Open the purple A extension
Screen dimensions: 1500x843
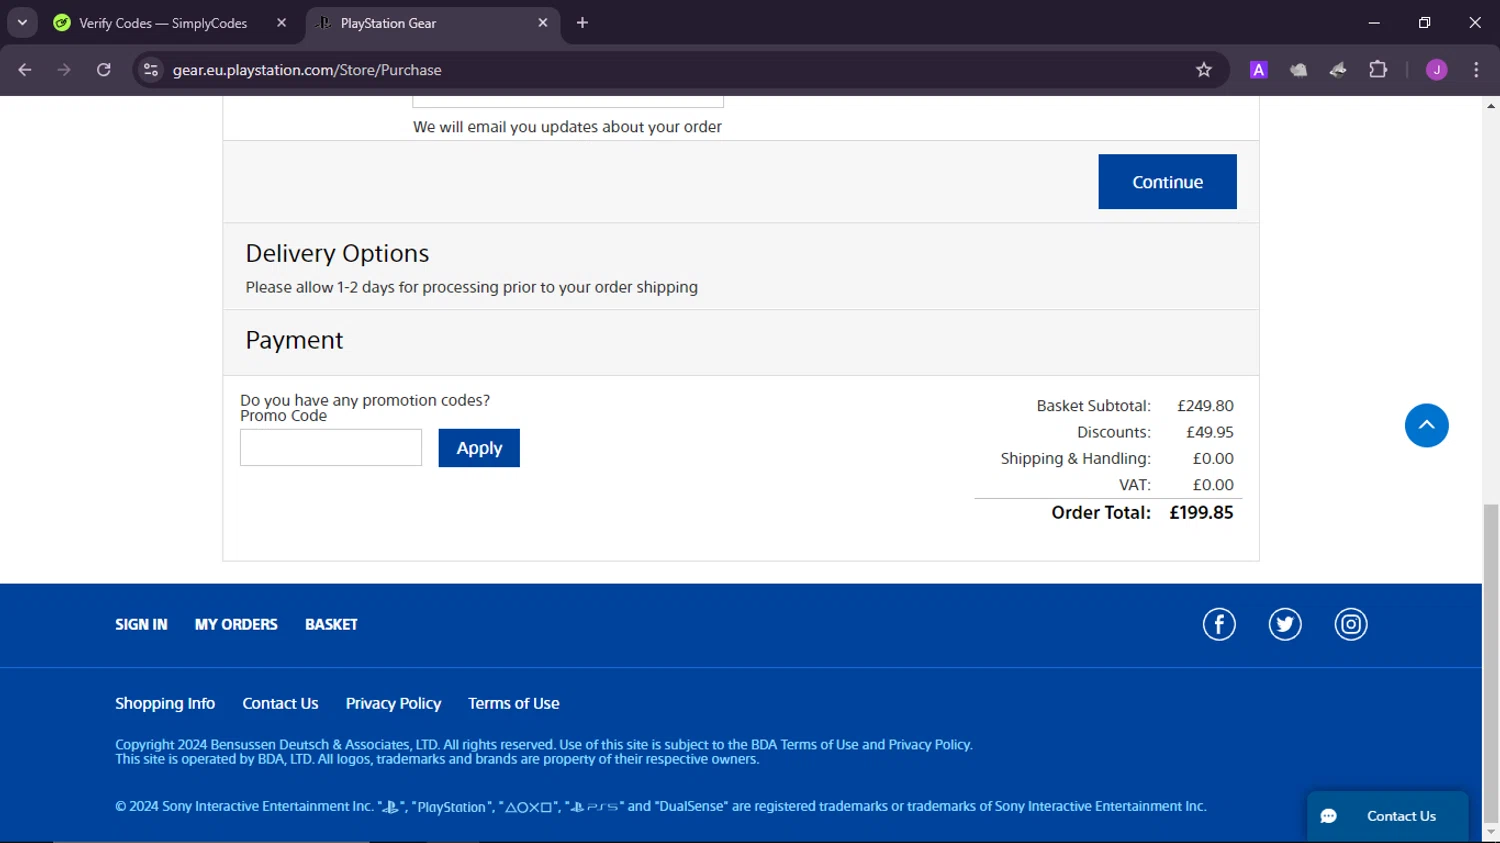[x=1259, y=70]
